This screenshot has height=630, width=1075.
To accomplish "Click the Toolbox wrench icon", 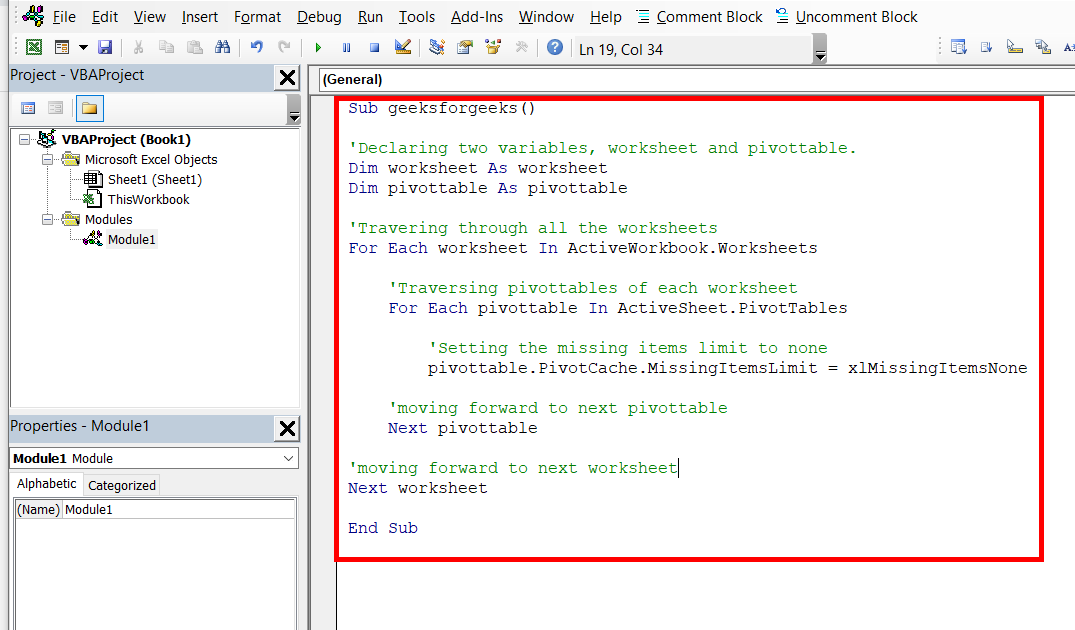I will 522,47.
